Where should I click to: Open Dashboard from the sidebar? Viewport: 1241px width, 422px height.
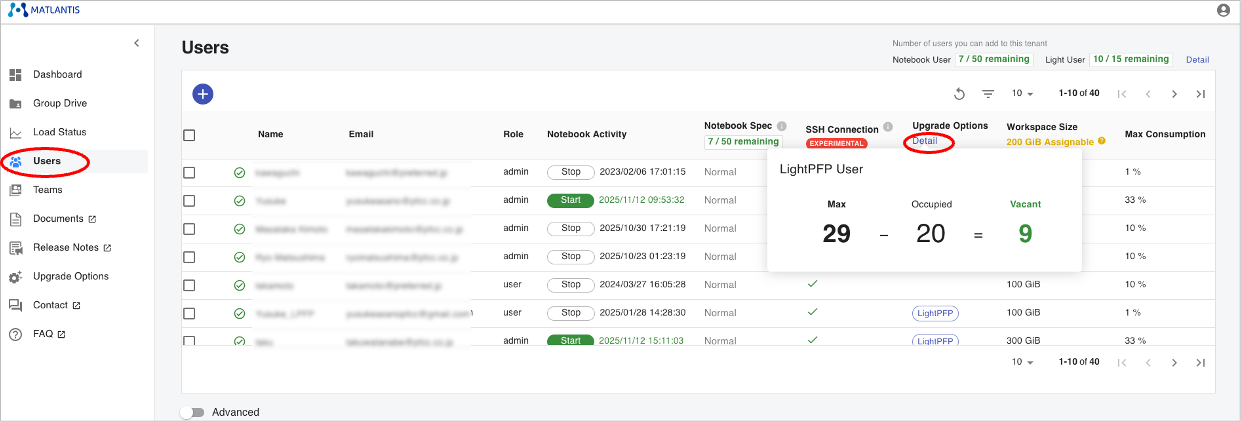[57, 75]
